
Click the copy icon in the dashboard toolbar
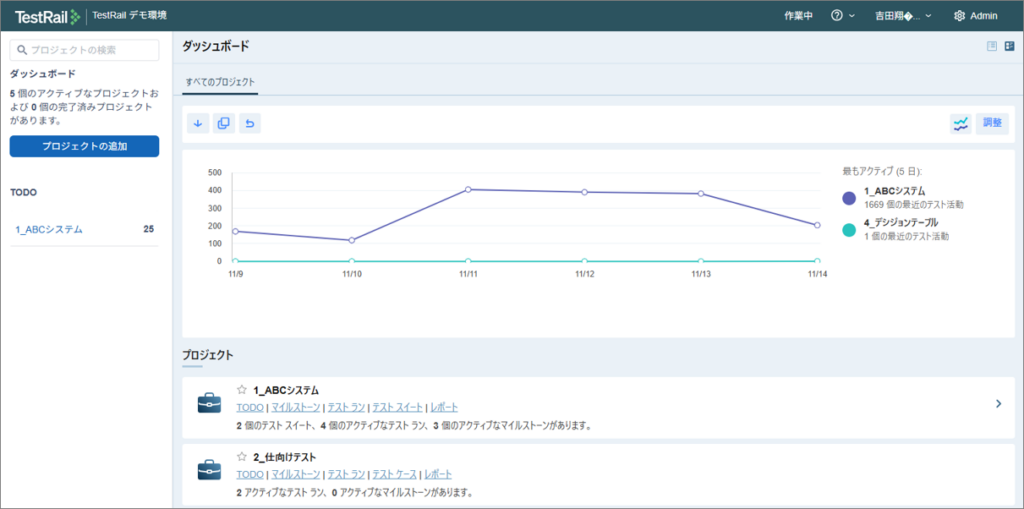coord(224,123)
